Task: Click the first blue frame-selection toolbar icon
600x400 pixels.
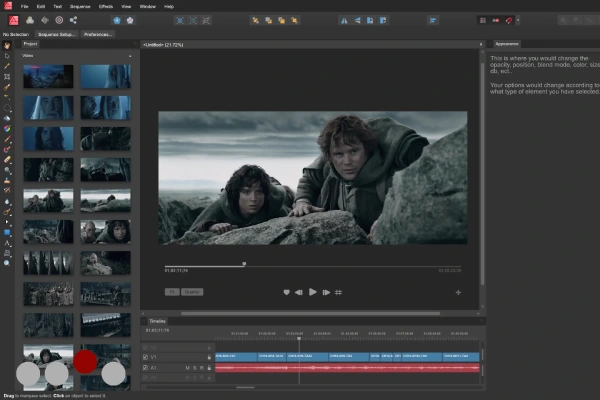Action: coord(180,21)
